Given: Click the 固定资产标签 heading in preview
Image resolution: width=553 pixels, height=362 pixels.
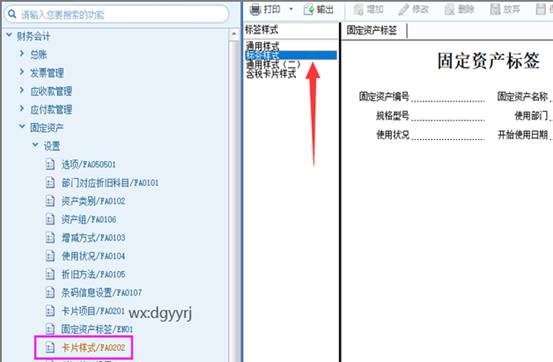Looking at the screenshot, I should point(488,61).
